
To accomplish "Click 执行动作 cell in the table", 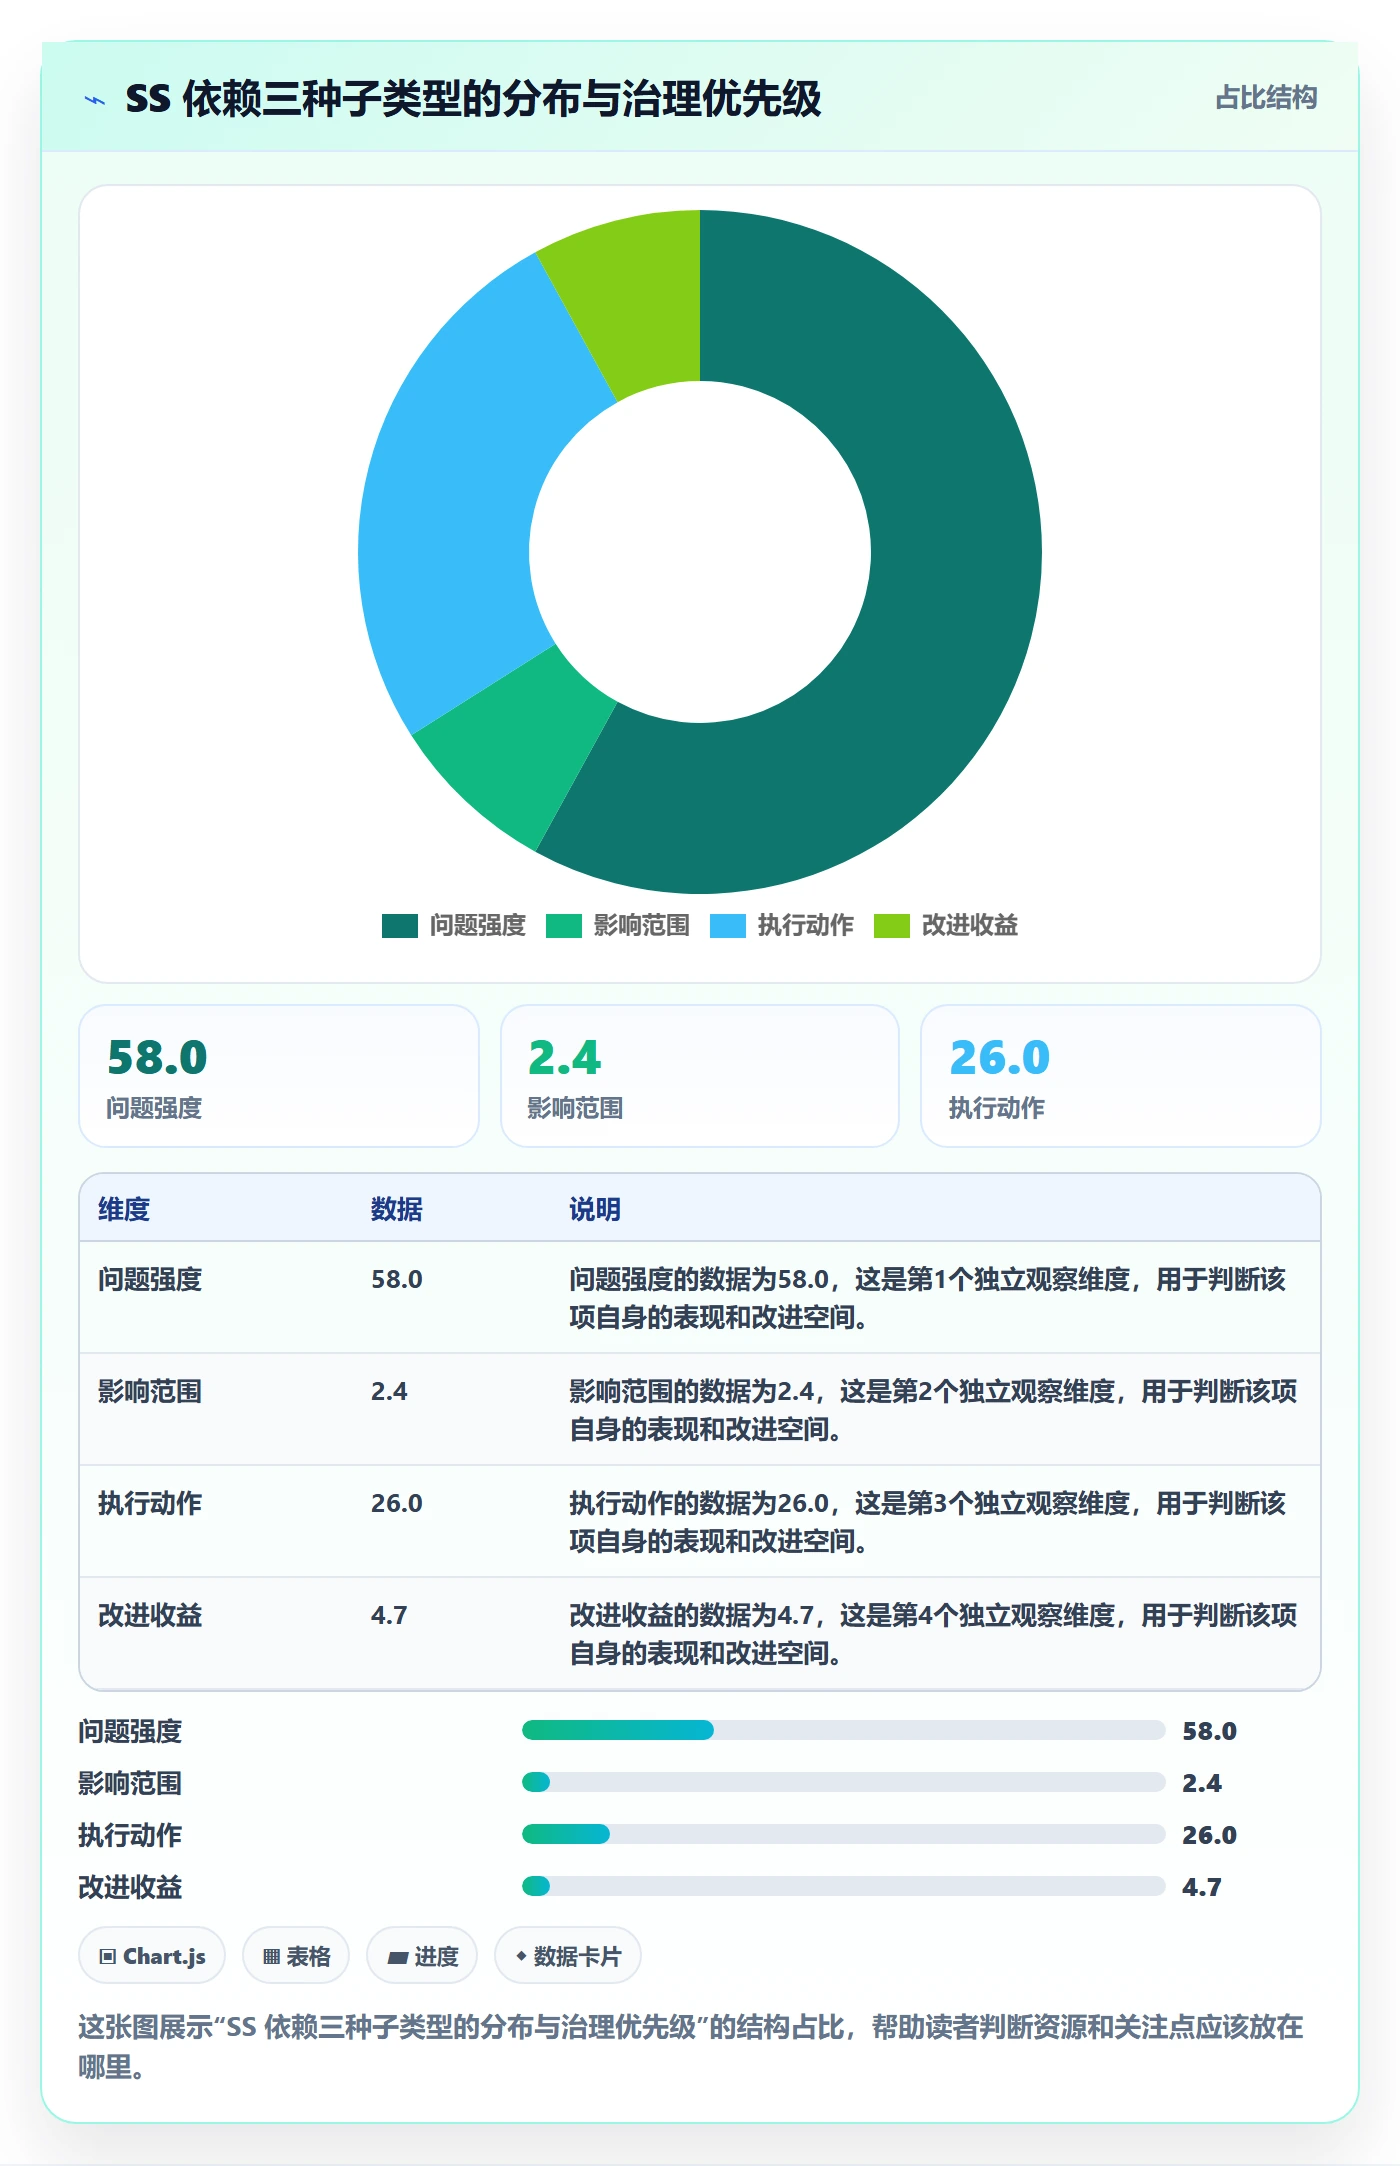I will [150, 1503].
